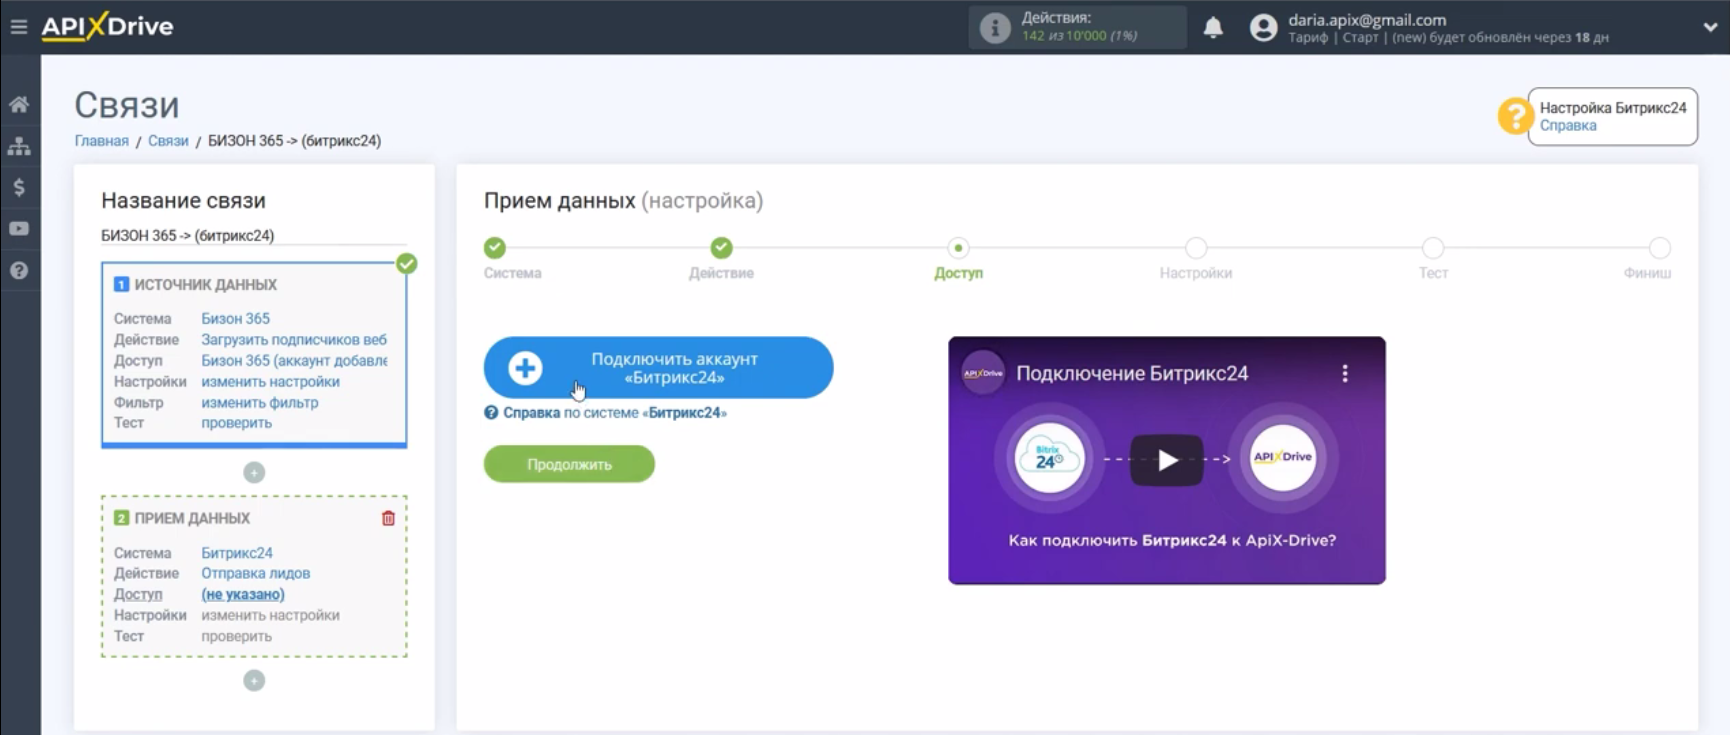Click the yellow question mark help icon
The height and width of the screenshot is (735, 1730).
point(1514,116)
